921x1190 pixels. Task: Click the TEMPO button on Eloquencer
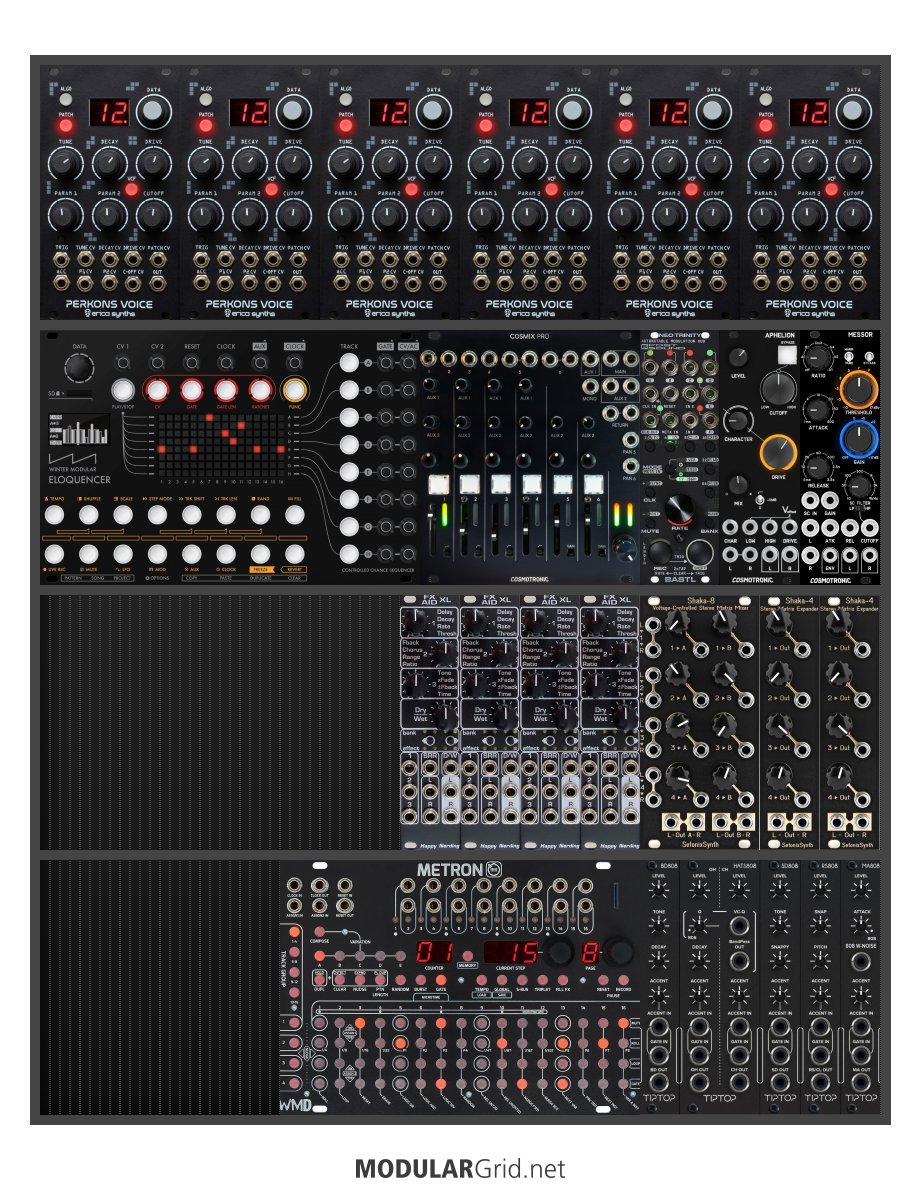coord(54,515)
